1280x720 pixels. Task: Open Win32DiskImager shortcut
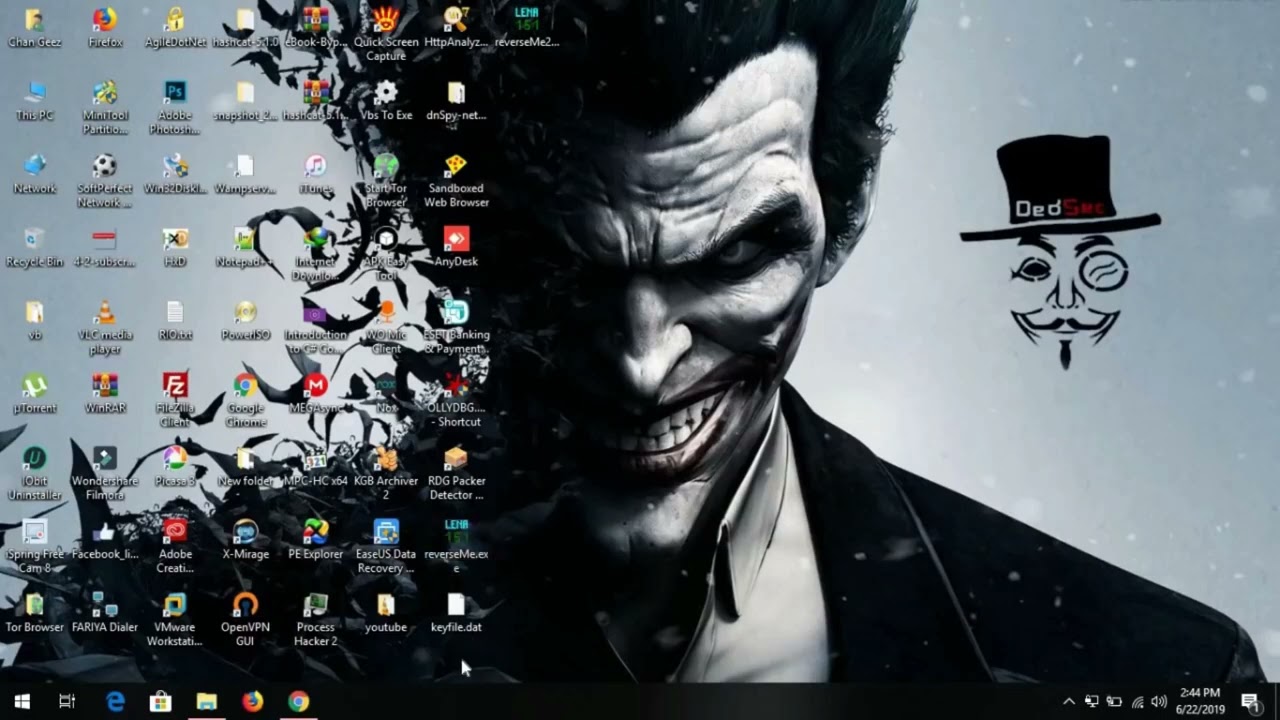pyautogui.click(x=175, y=174)
